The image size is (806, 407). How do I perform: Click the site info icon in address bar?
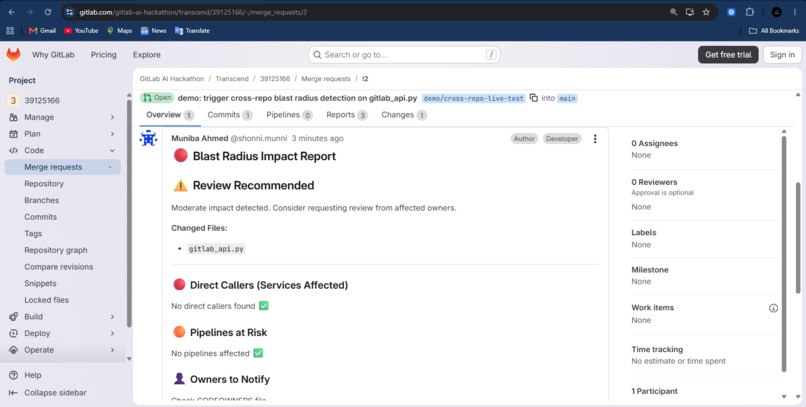(70, 12)
